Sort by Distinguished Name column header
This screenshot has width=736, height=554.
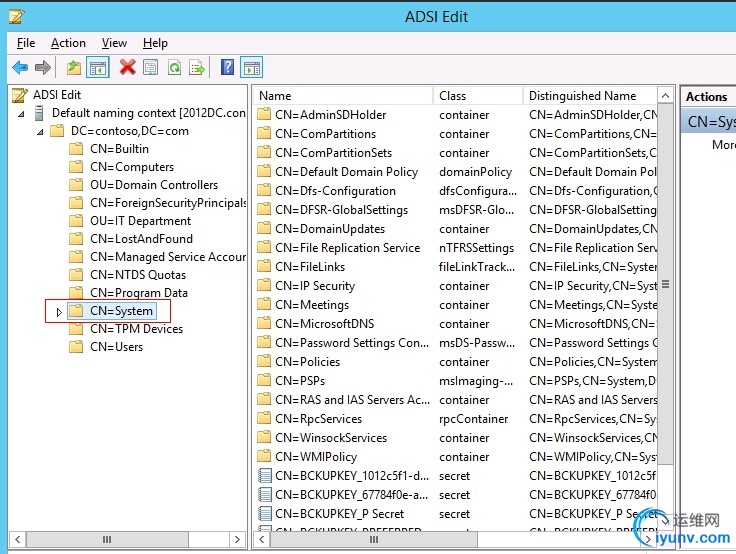pyautogui.click(x=590, y=96)
